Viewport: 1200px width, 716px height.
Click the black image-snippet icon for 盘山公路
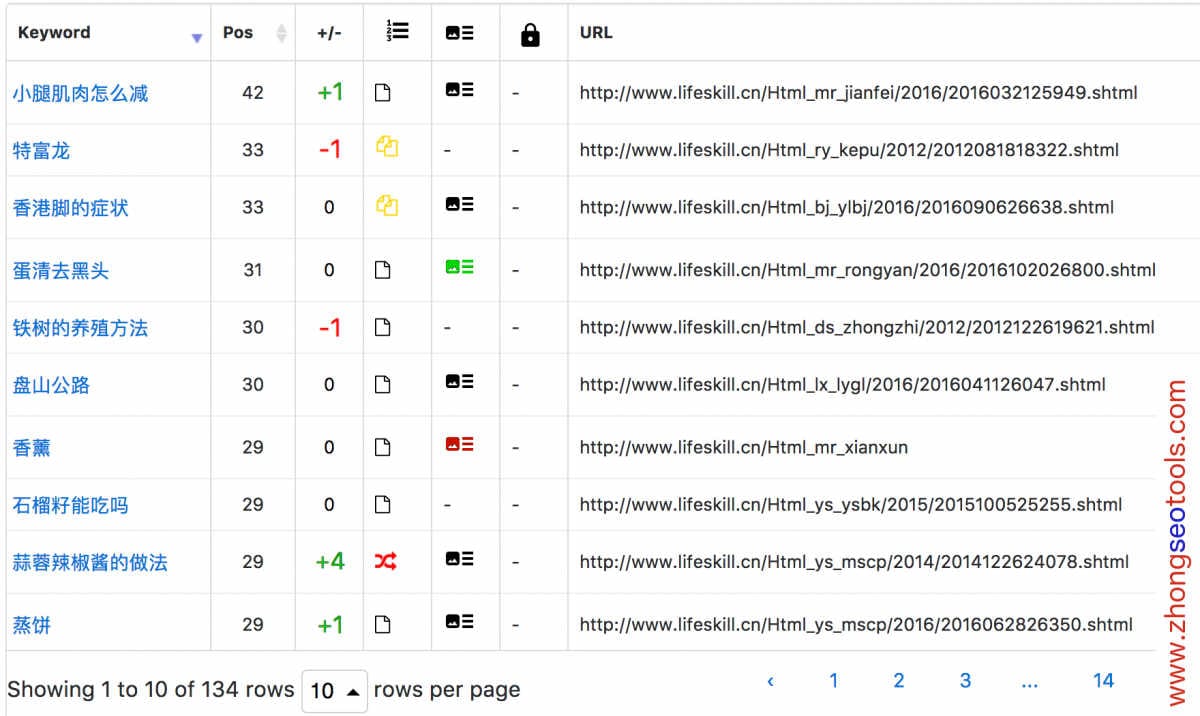point(459,382)
